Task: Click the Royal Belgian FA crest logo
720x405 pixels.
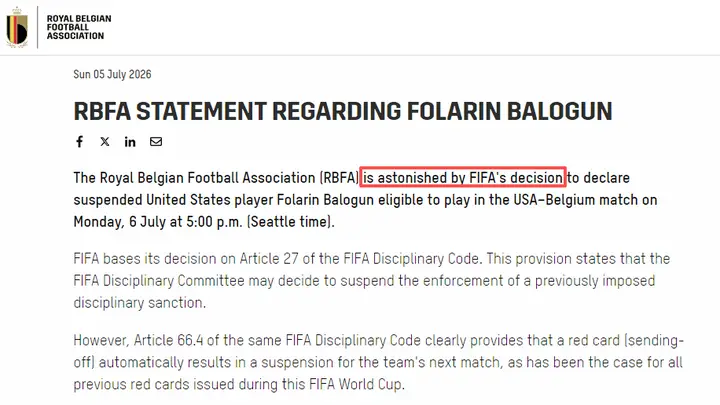Action: 17,27
